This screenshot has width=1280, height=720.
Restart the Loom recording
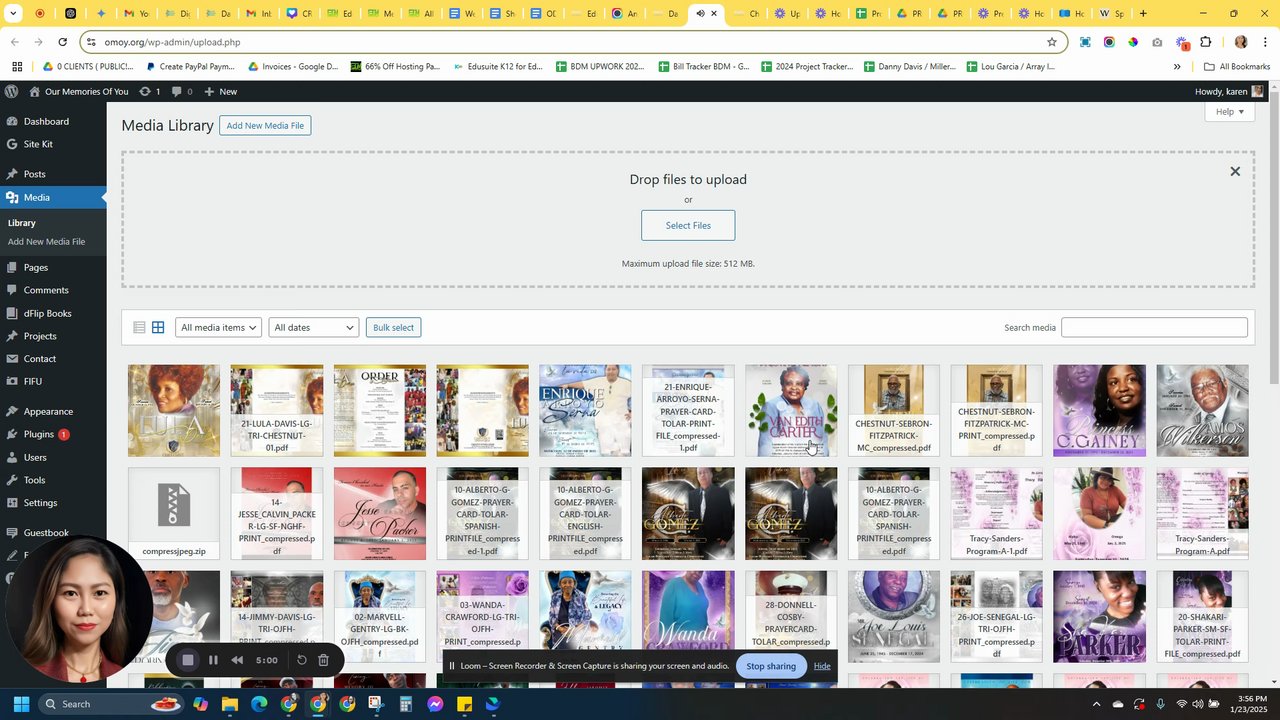pos(301,660)
